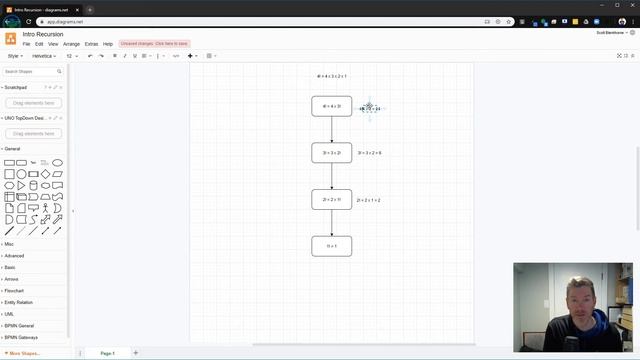Screen dimensions: 640x360
Task: Select the trapezoid shape
Action: (x=45, y=197)
